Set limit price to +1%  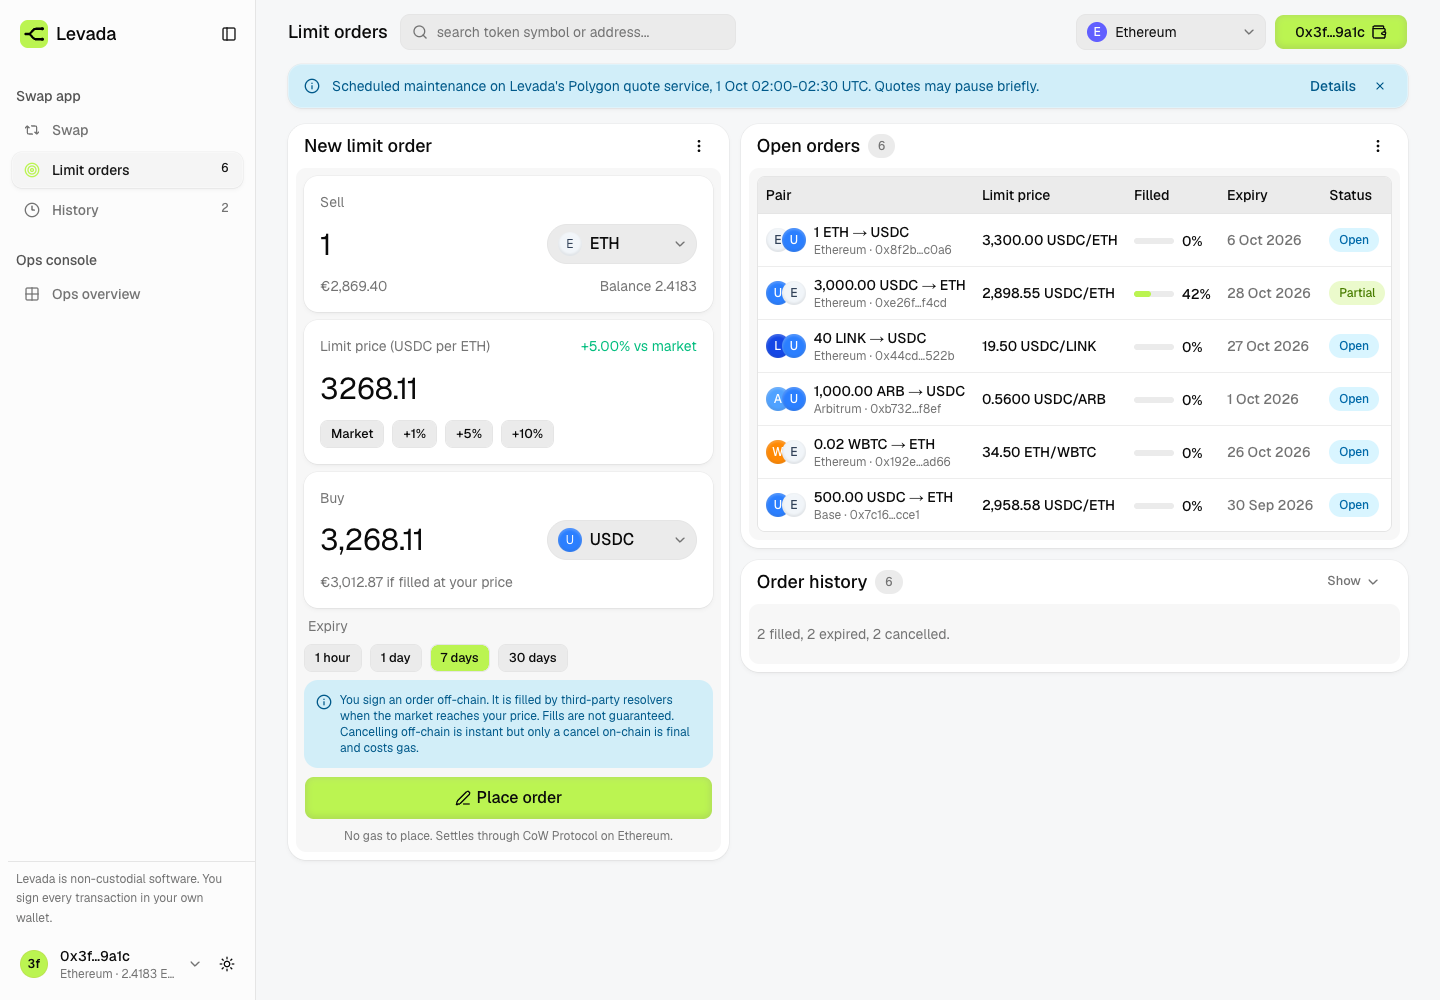(415, 434)
